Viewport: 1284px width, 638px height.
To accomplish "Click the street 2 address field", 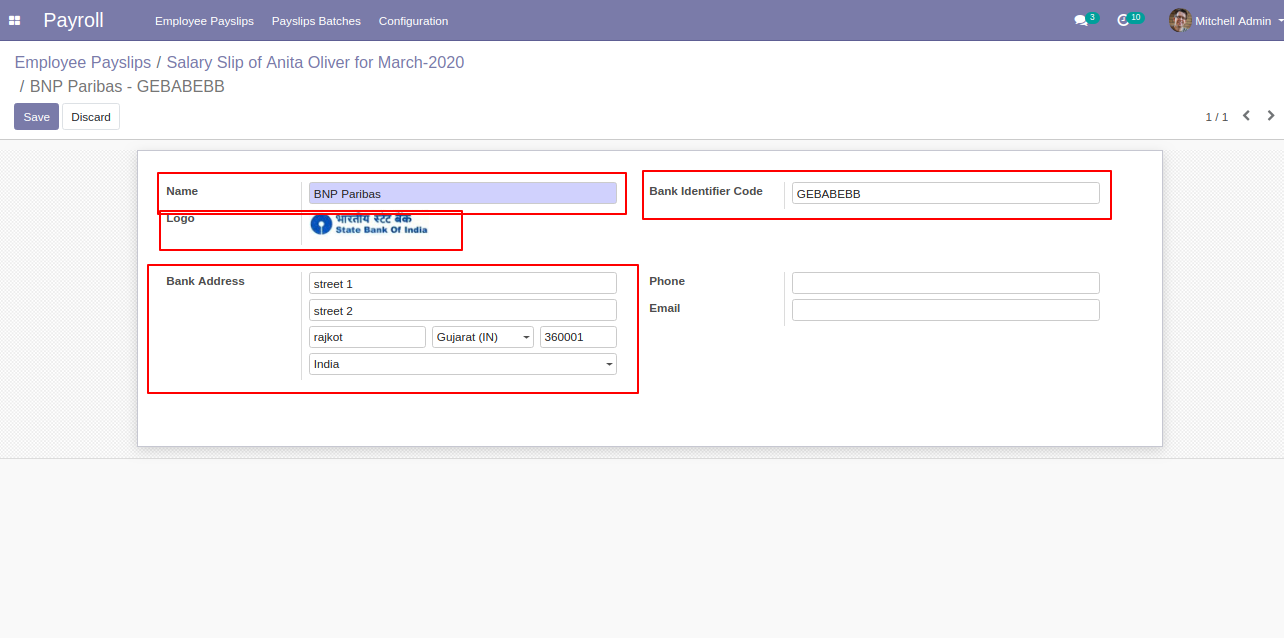I will pyautogui.click(x=463, y=311).
